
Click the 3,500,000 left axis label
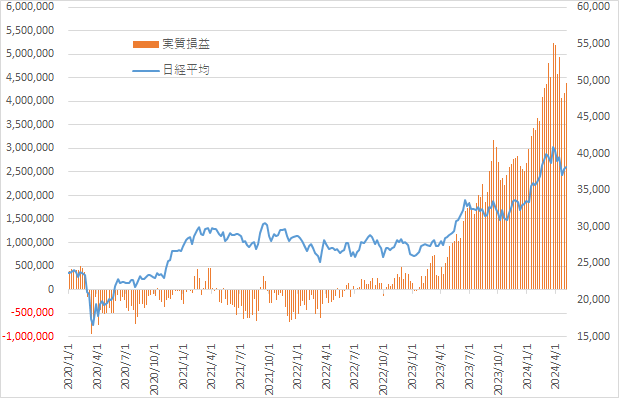(30, 124)
